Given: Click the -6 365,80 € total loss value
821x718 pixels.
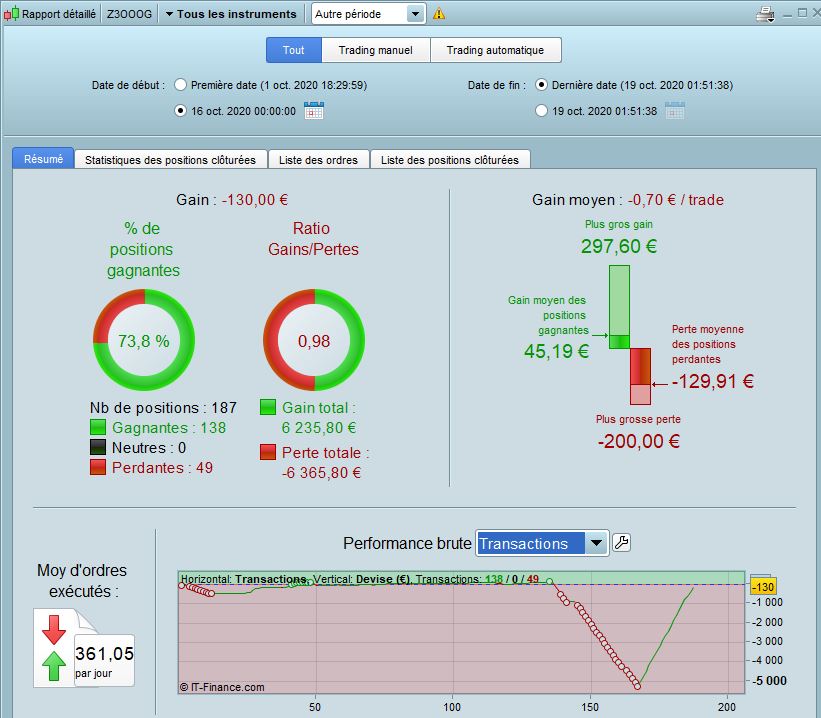Looking at the screenshot, I should point(321,472).
